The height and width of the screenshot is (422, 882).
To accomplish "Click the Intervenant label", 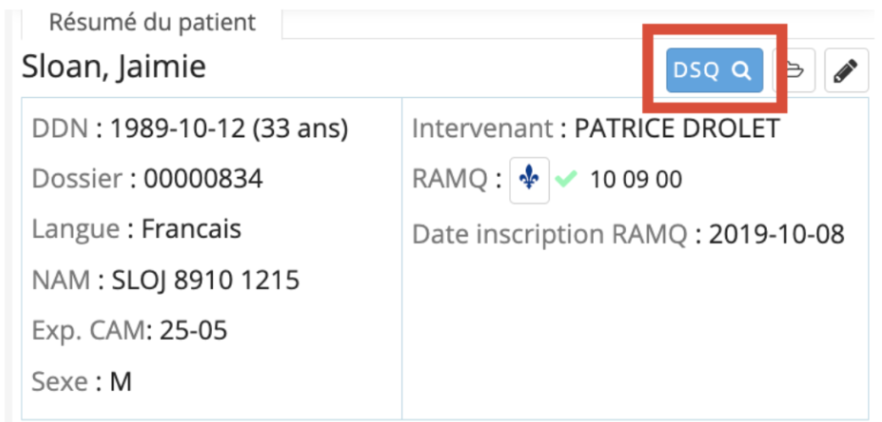I will pyautogui.click(x=483, y=129).
